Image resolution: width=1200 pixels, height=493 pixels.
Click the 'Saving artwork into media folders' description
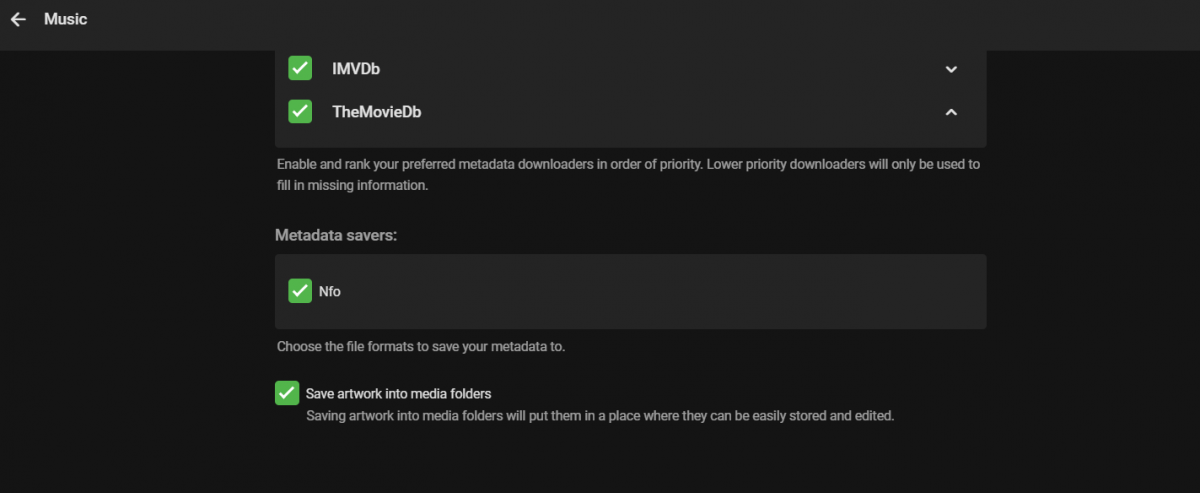click(x=599, y=415)
